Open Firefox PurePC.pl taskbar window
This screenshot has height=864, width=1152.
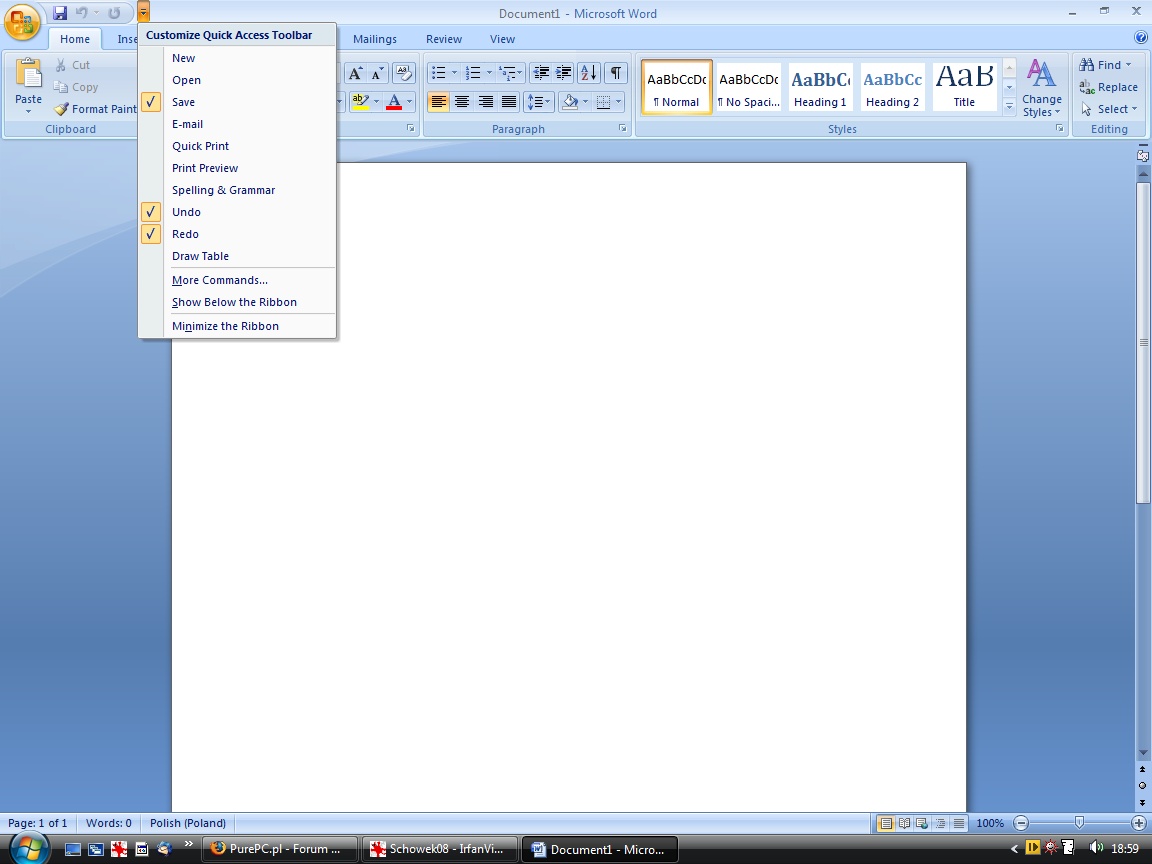(x=280, y=849)
